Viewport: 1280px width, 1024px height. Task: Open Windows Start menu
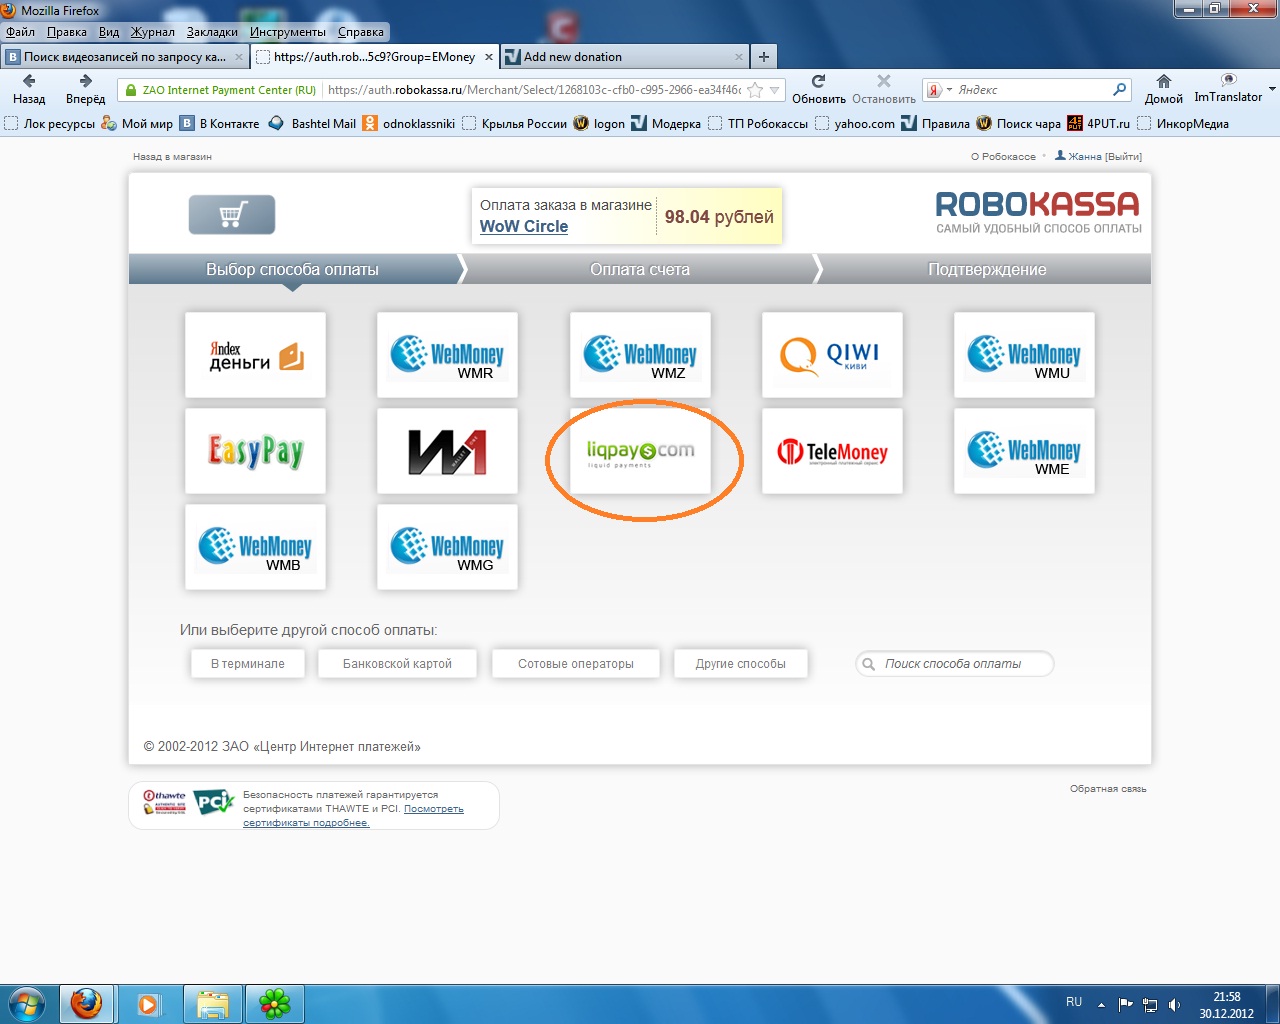26,1003
